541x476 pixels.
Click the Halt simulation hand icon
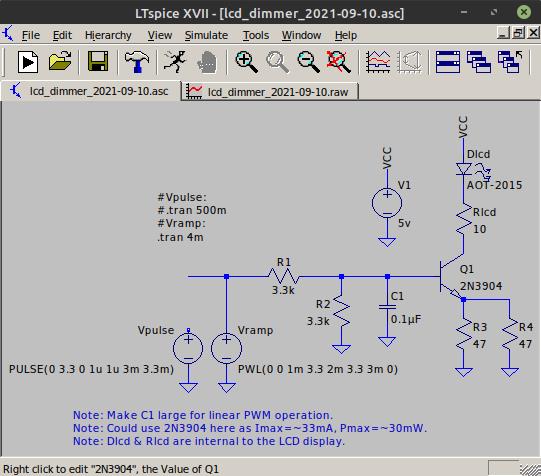pos(207,62)
